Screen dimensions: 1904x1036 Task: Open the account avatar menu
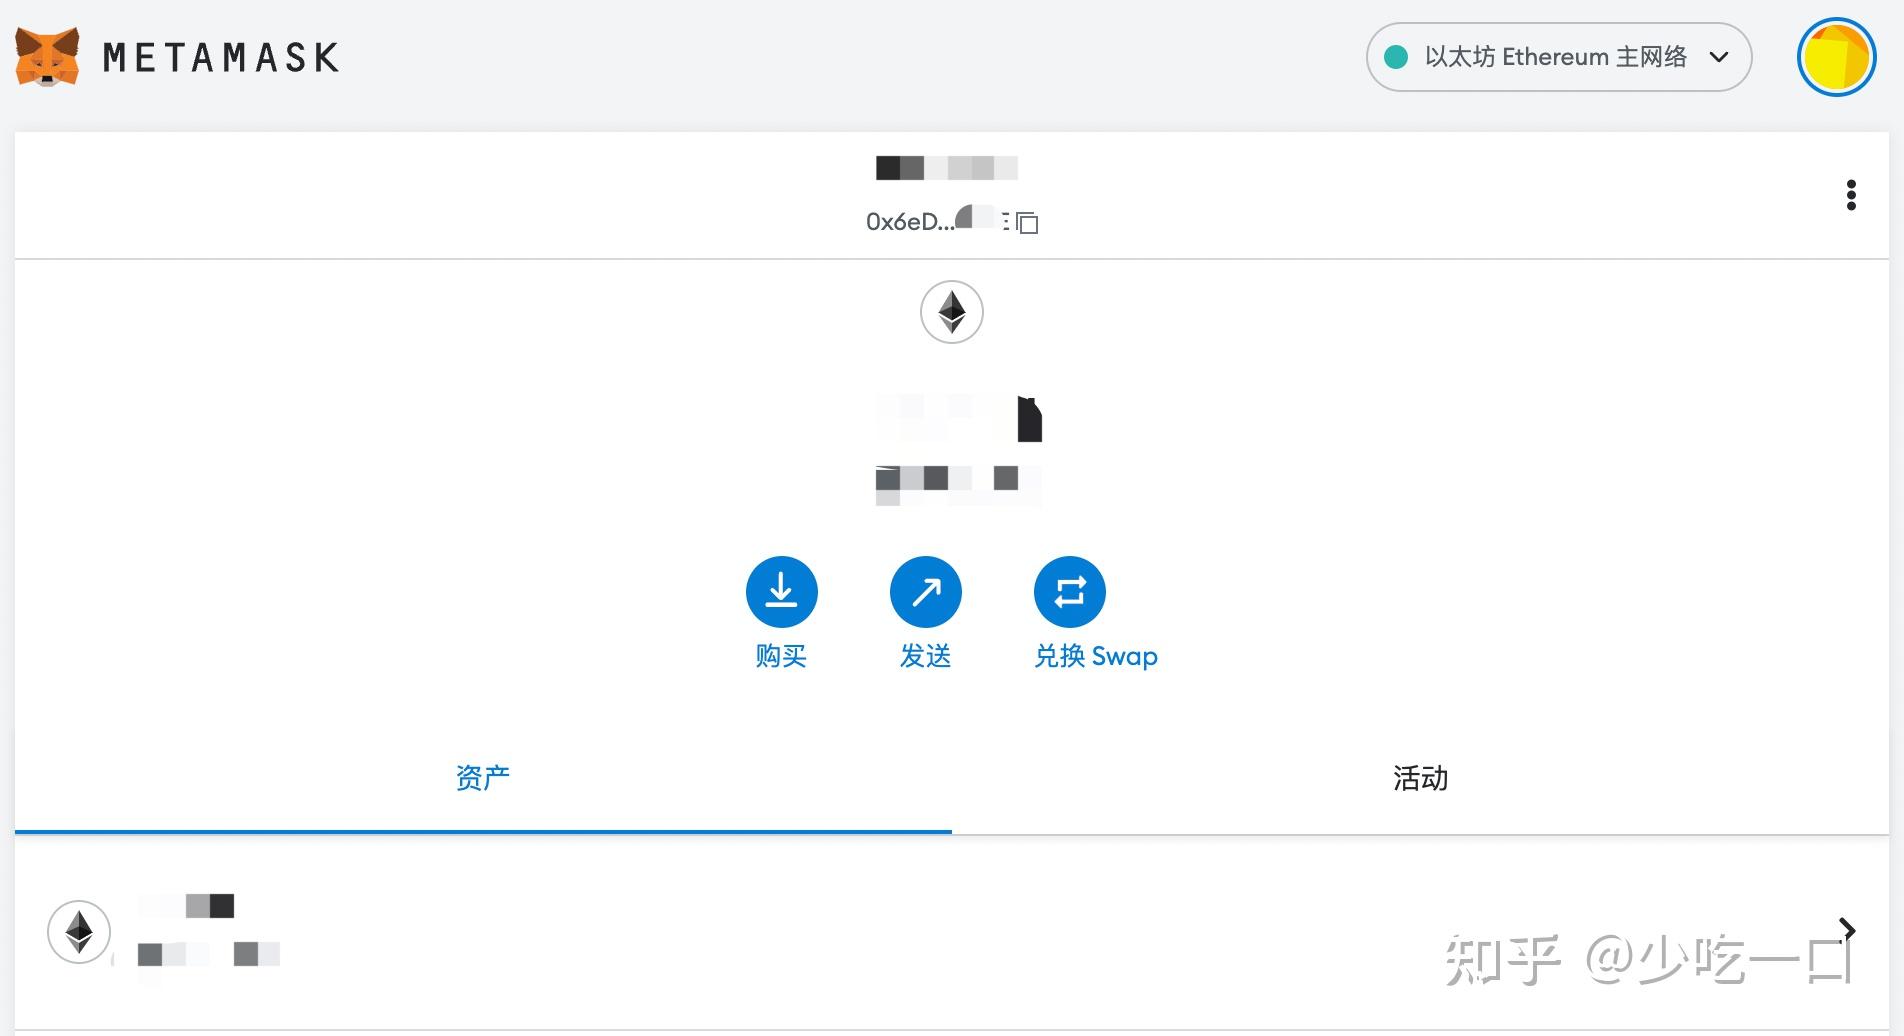pyautogui.click(x=1836, y=57)
